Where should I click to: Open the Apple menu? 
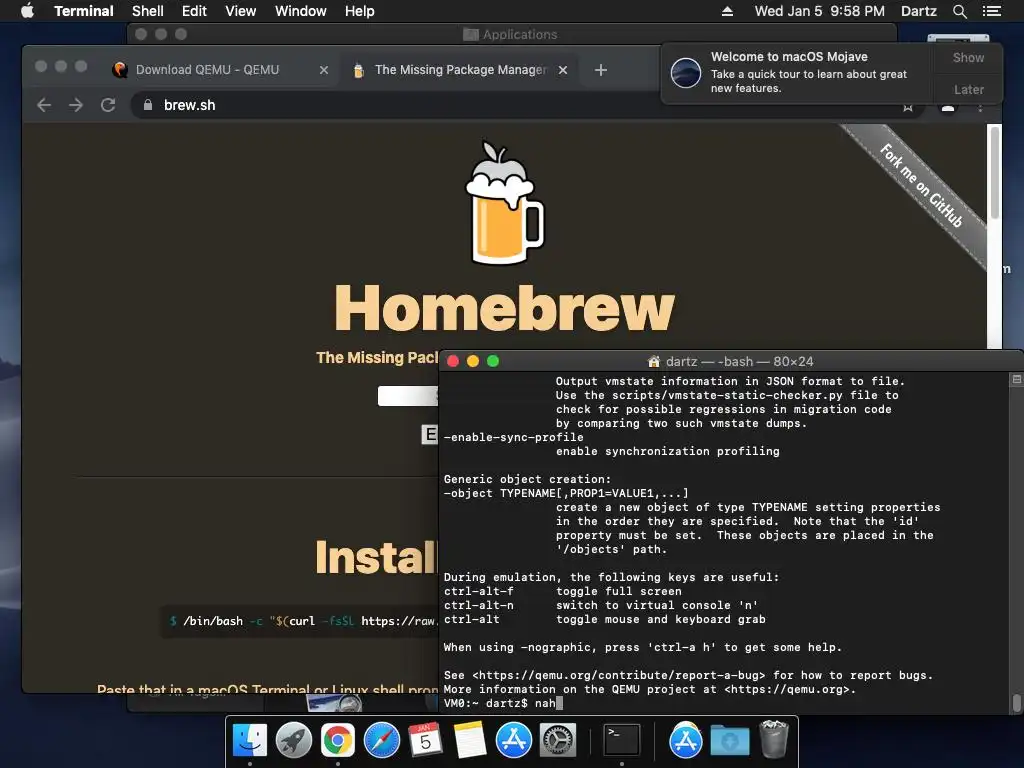coord(27,11)
